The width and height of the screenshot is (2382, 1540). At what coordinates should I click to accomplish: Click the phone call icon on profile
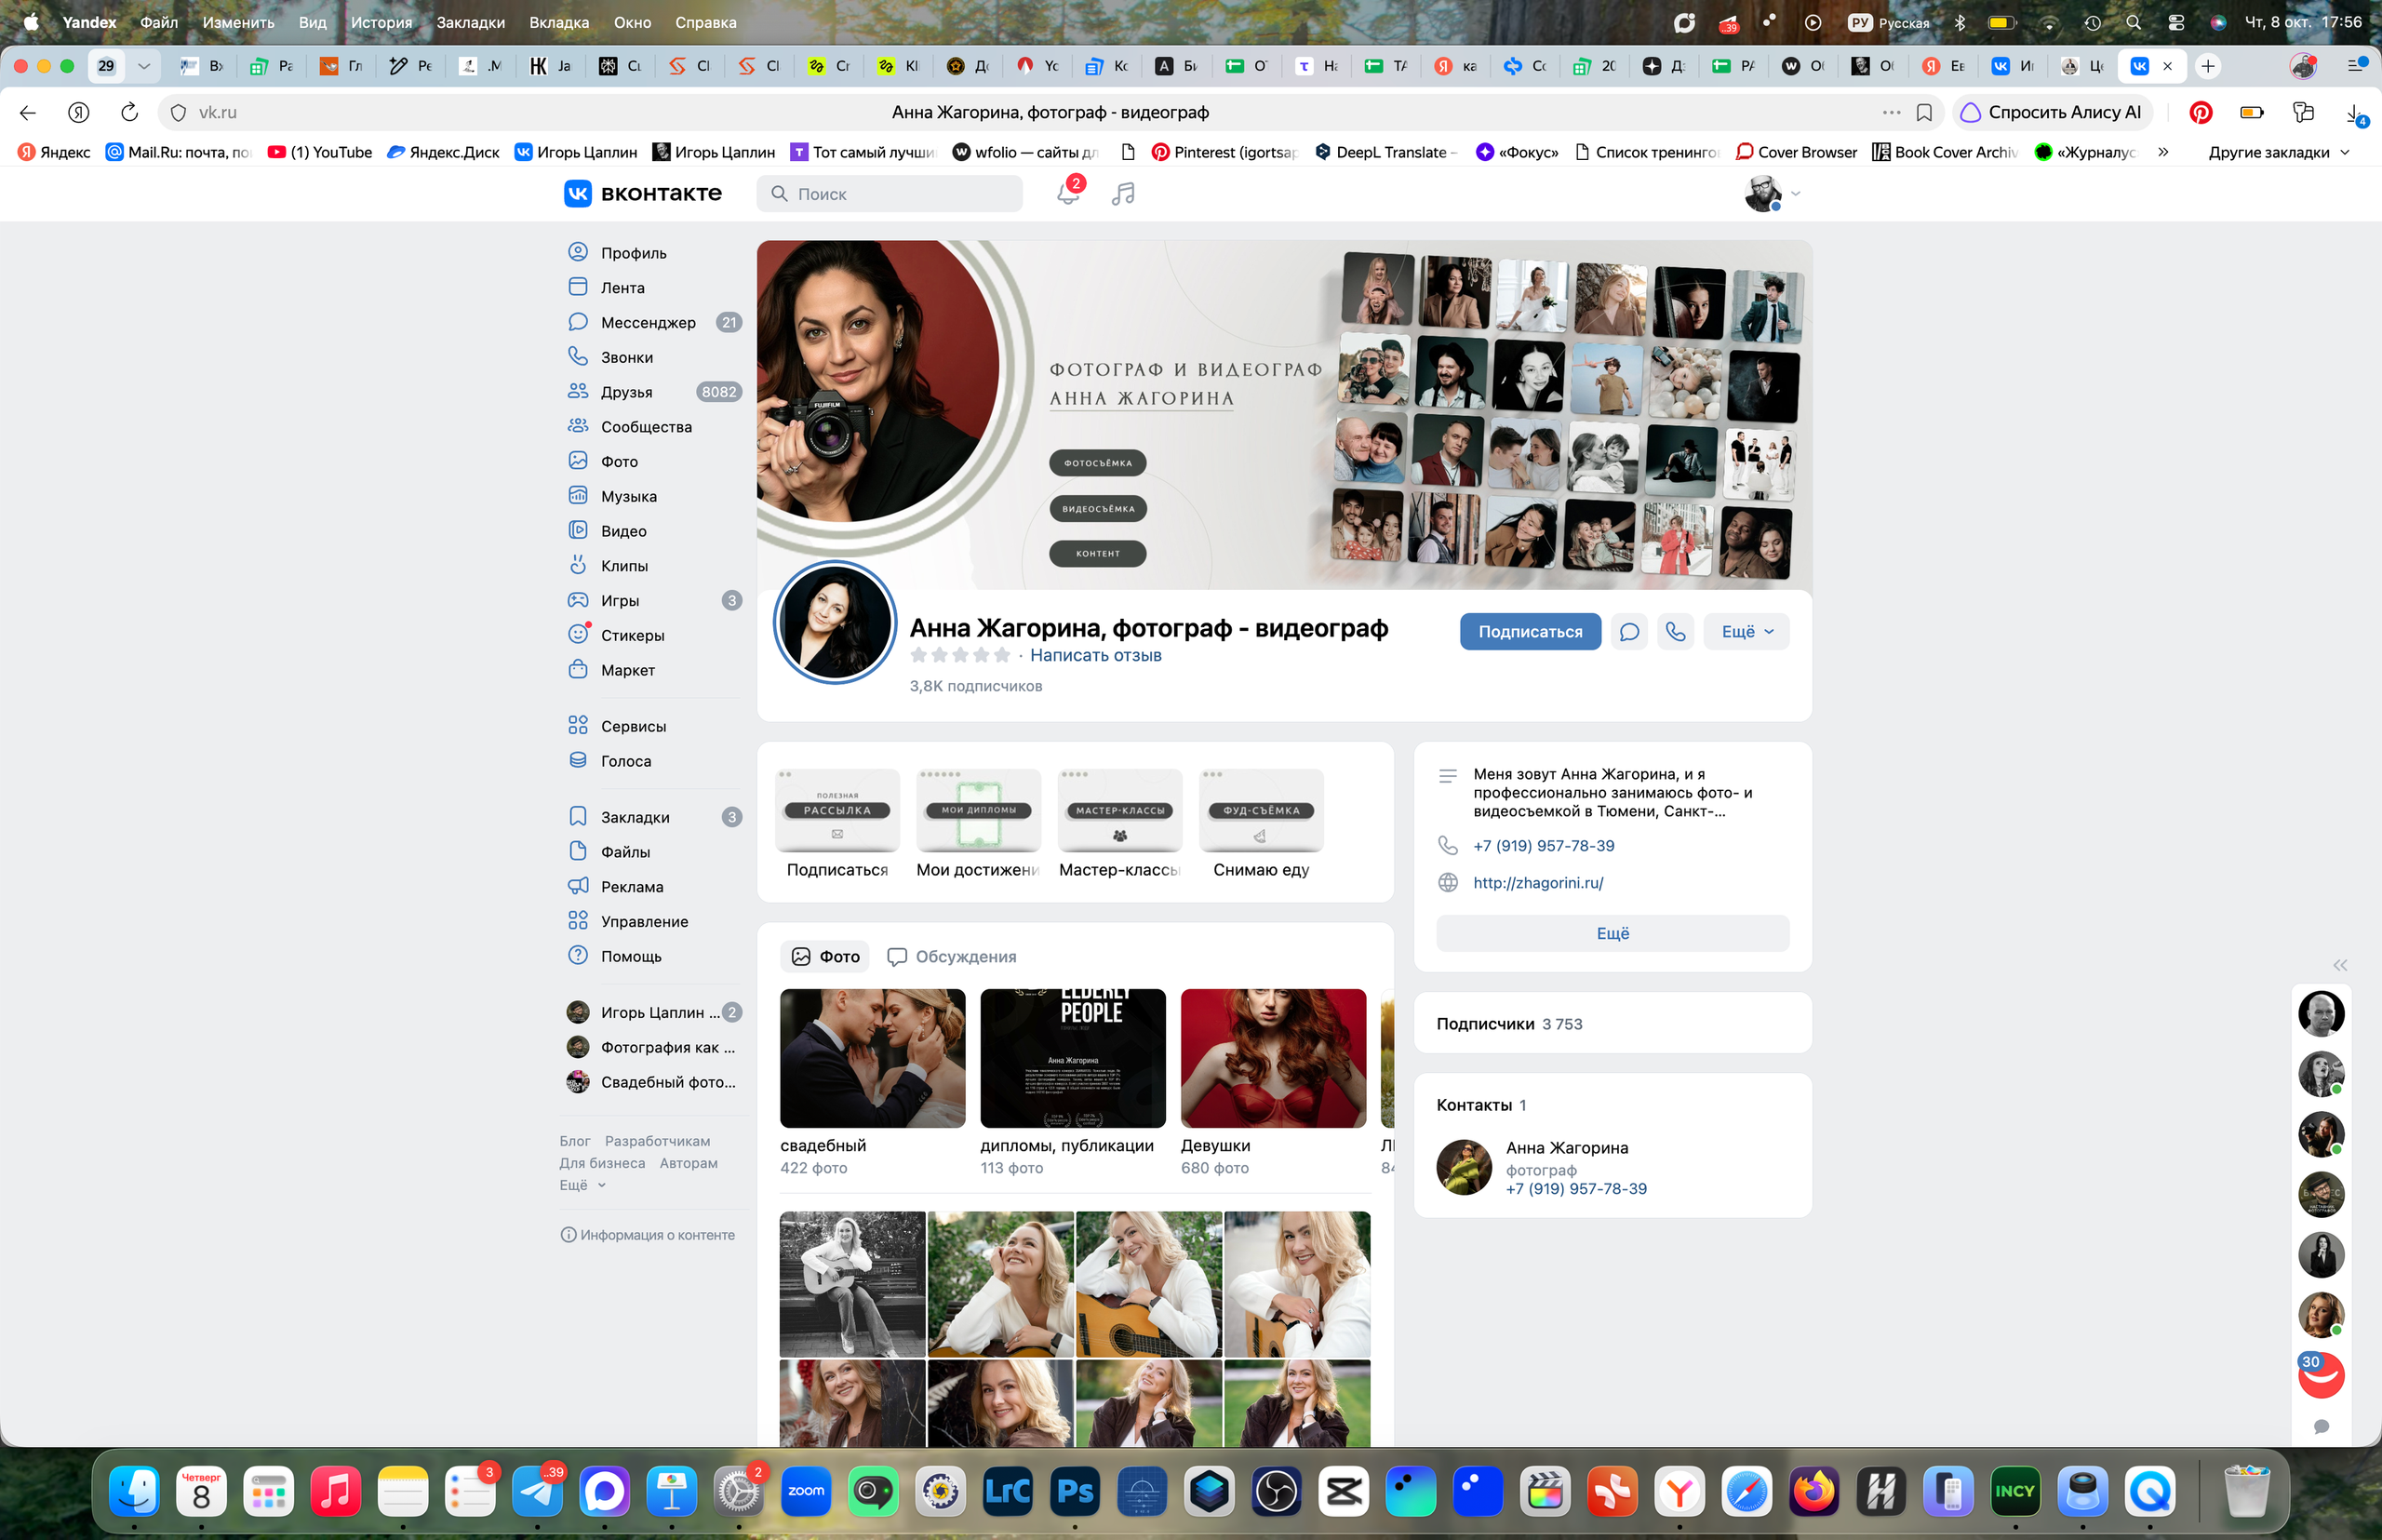pyautogui.click(x=1676, y=632)
